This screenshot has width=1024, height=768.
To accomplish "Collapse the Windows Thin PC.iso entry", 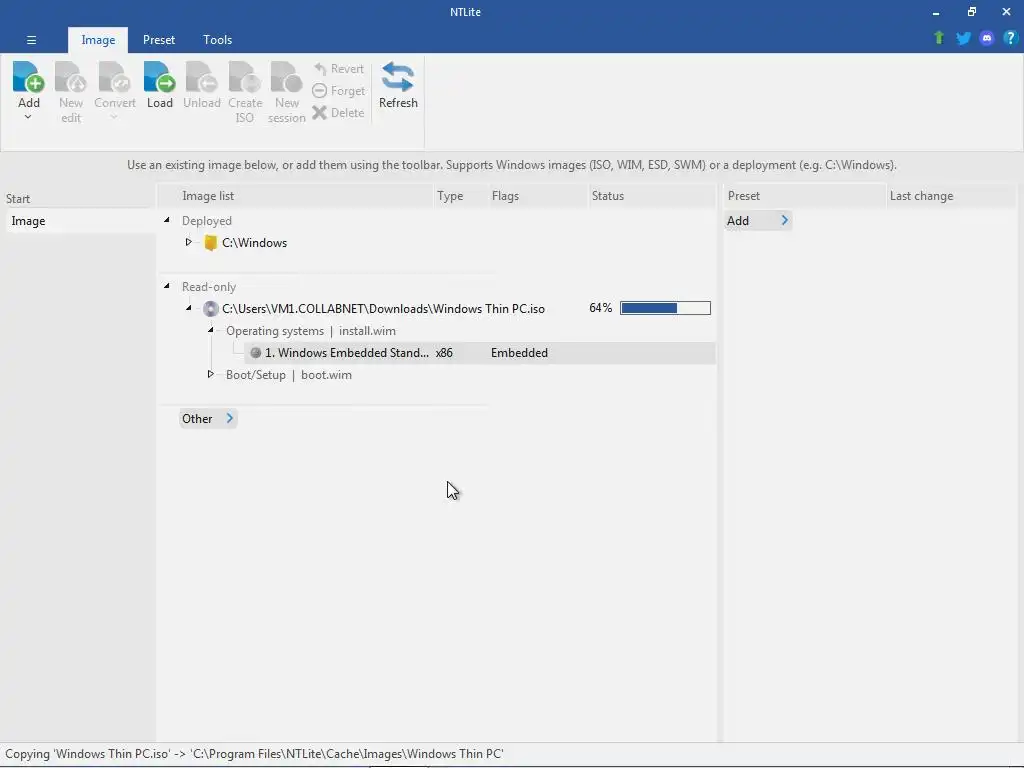I will [x=189, y=308].
